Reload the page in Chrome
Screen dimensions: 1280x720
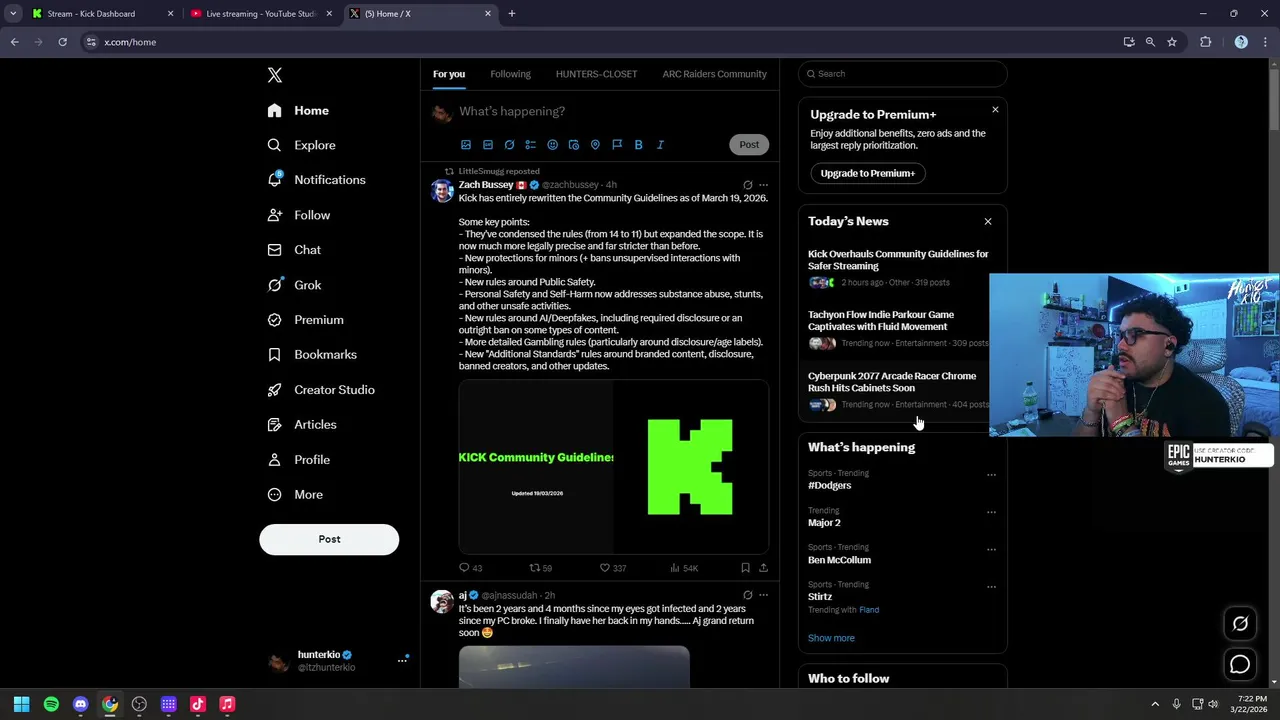coord(62,42)
